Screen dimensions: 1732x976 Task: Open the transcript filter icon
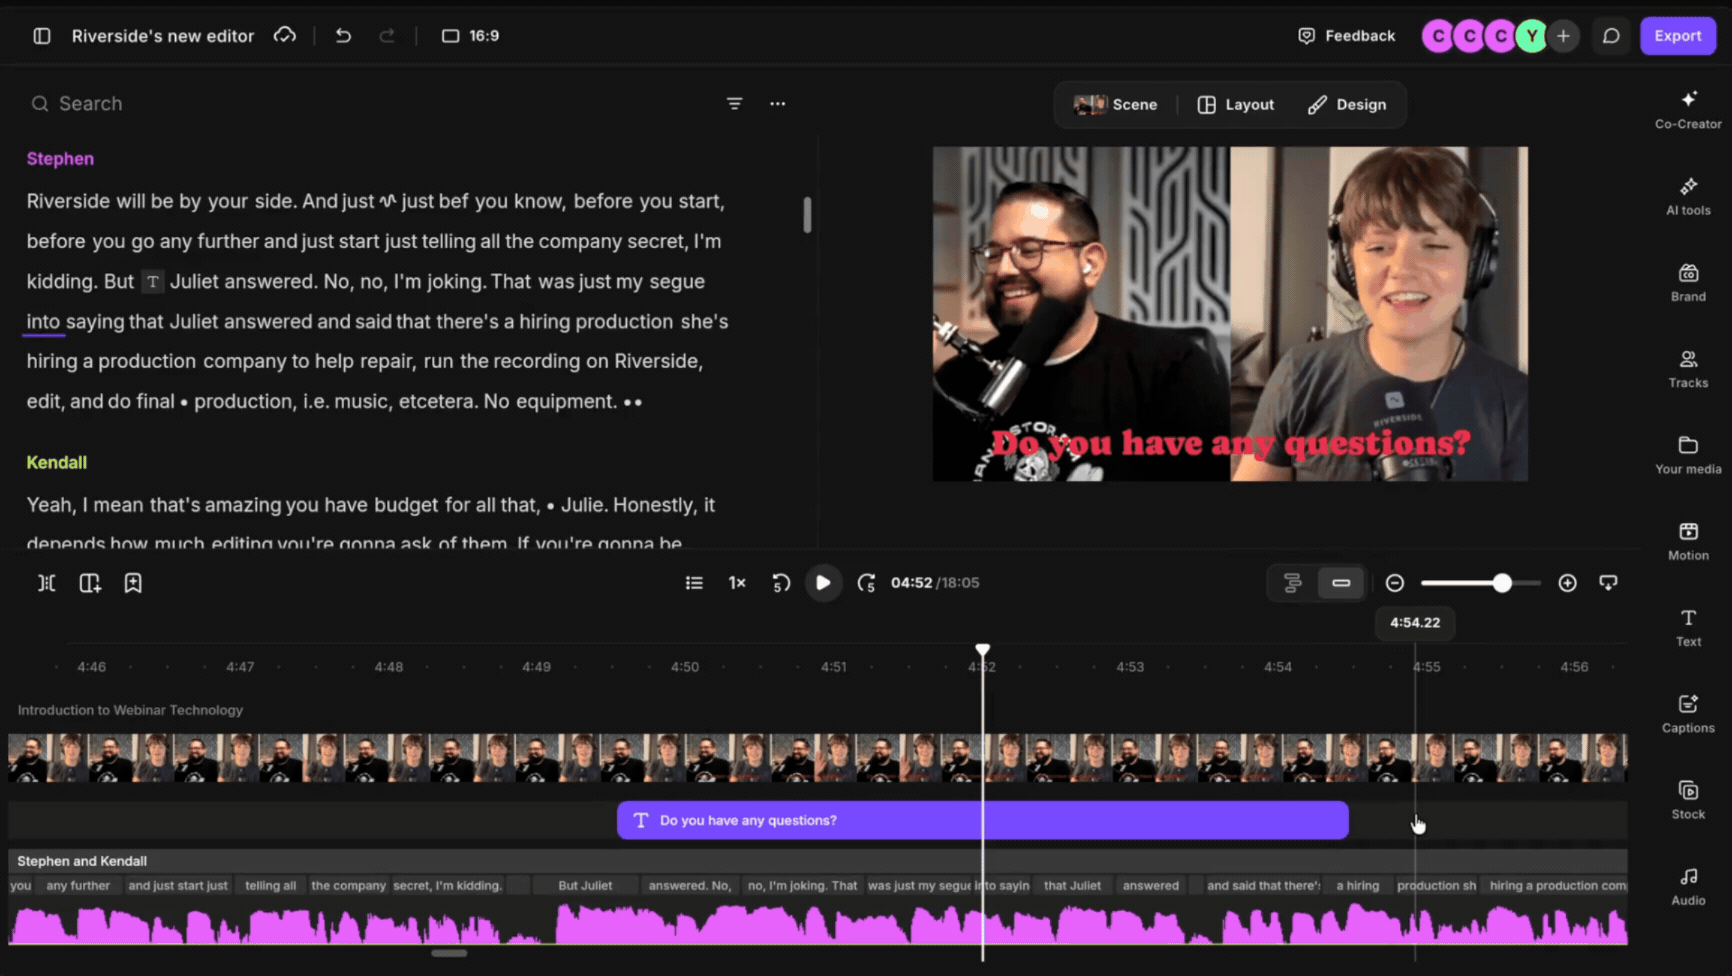tap(734, 104)
